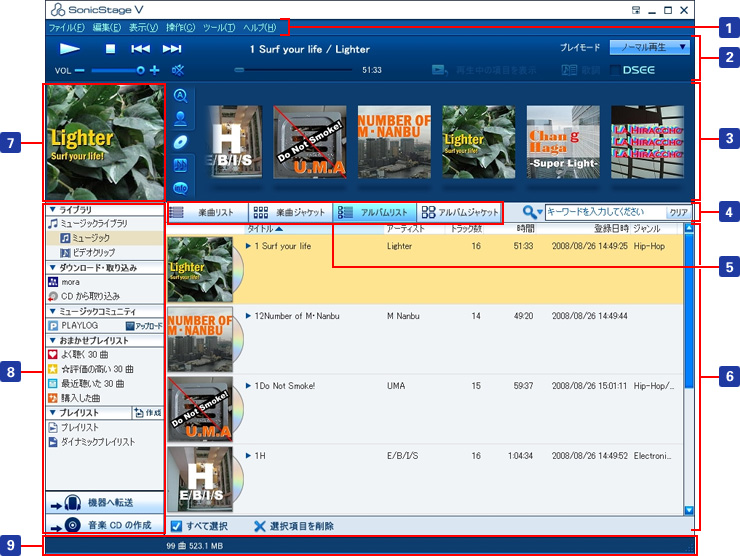Switch to アルバムジャケット view
Image resolution: width=740 pixels, height=556 pixels.
(x=460, y=212)
